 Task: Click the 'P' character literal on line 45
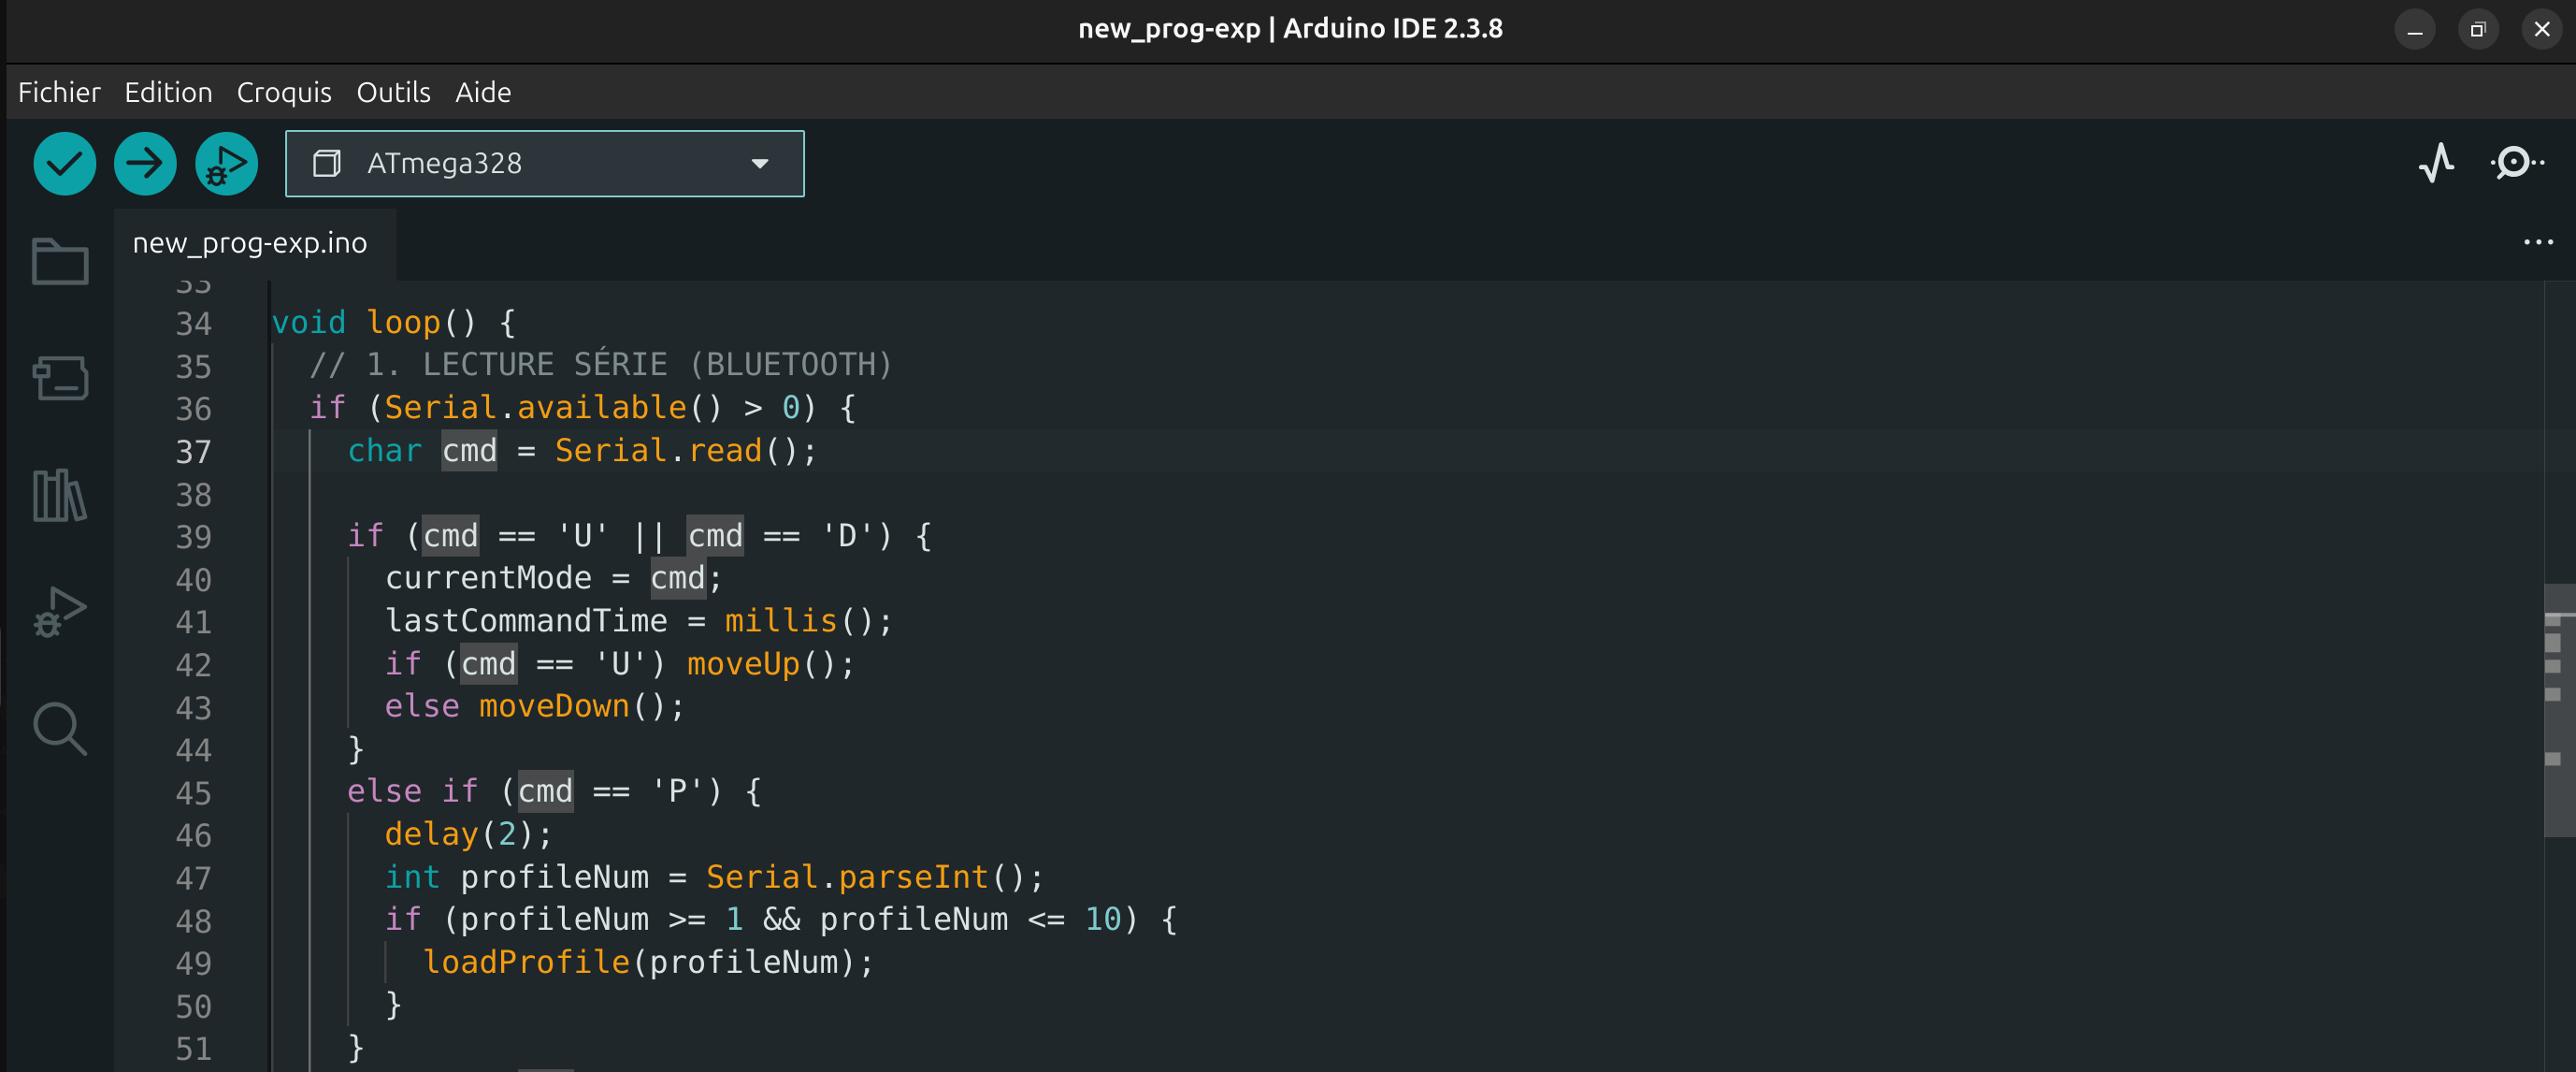pyautogui.click(x=677, y=792)
